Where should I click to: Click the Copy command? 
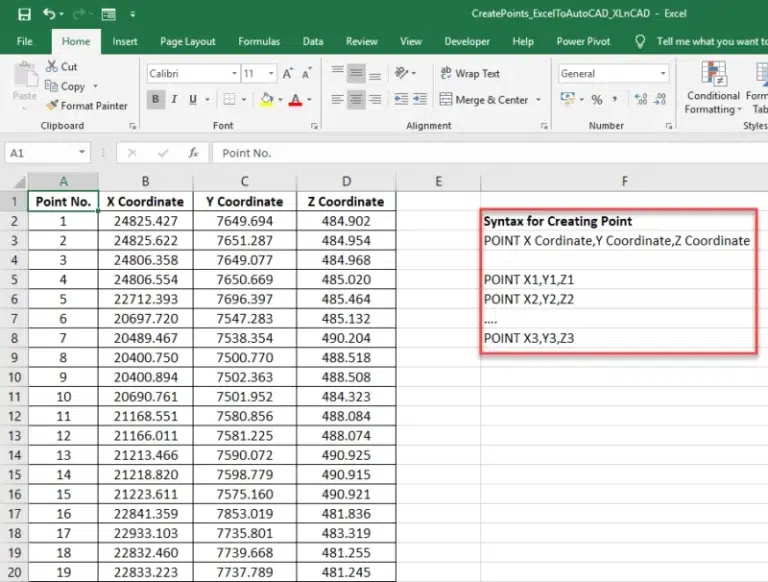(x=65, y=86)
